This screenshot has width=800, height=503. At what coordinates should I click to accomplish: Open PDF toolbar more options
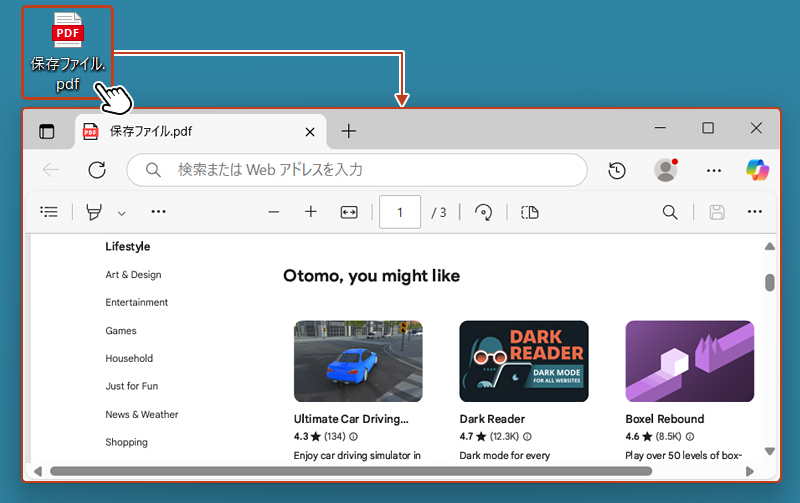pos(755,211)
